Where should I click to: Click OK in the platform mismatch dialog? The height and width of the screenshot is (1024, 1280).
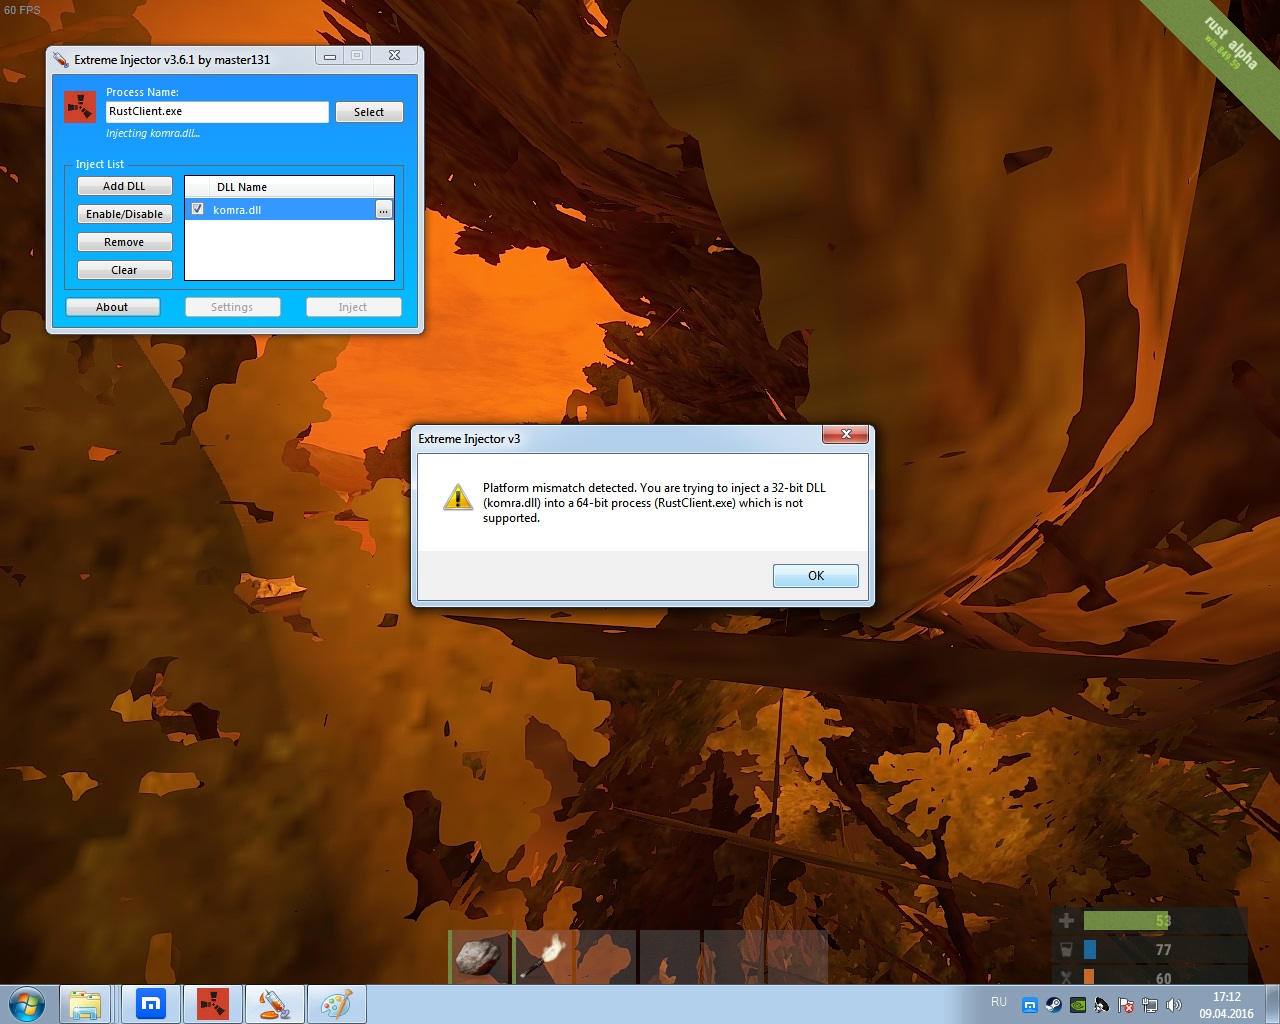(x=815, y=575)
